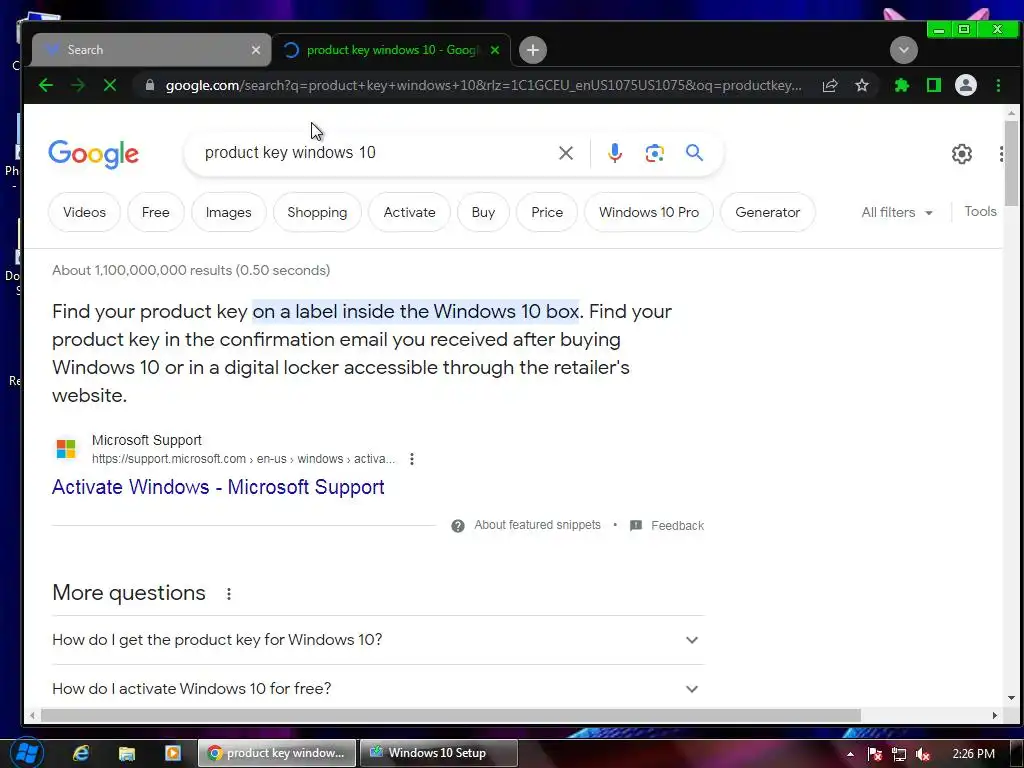
Task: Clear the search box with the X
Action: [566, 153]
